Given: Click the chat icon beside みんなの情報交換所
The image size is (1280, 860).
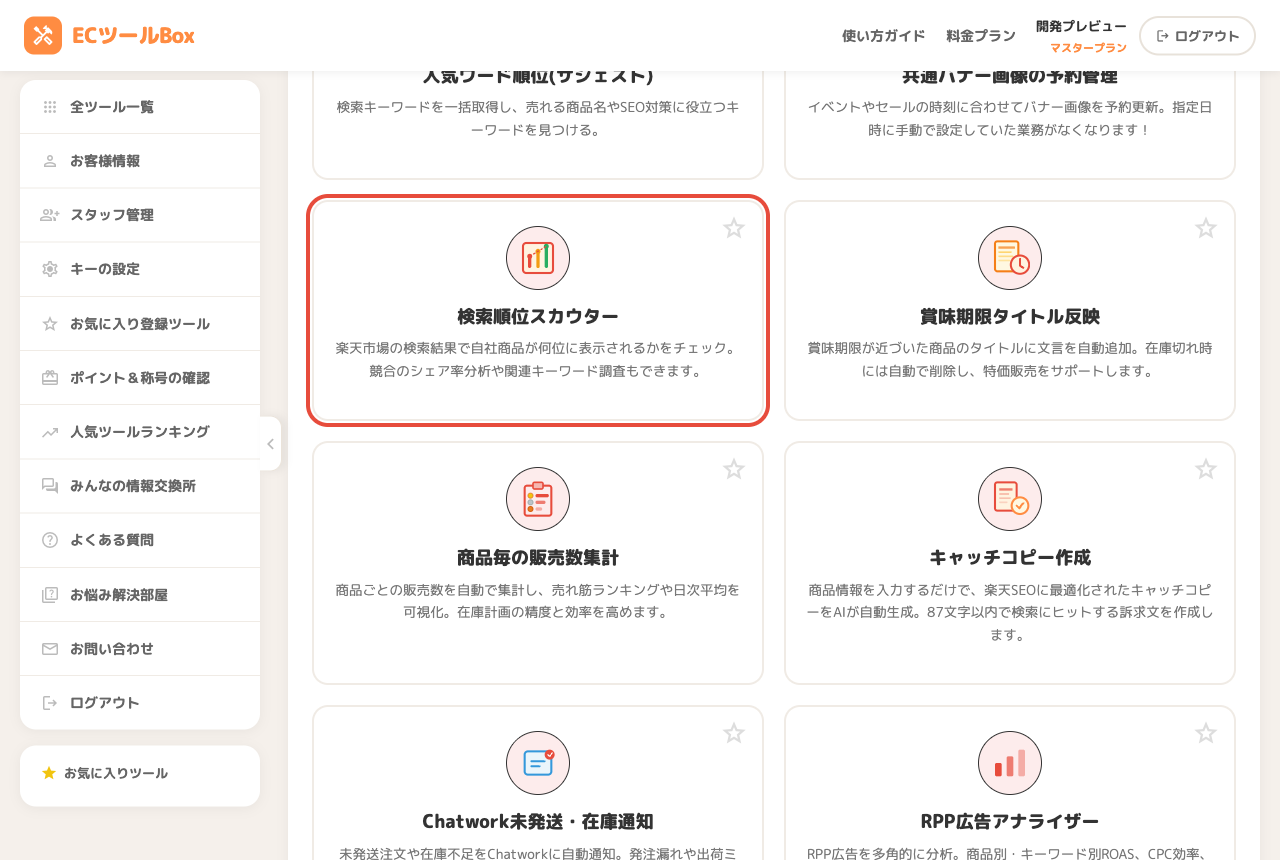Looking at the screenshot, I should pyautogui.click(x=50, y=486).
